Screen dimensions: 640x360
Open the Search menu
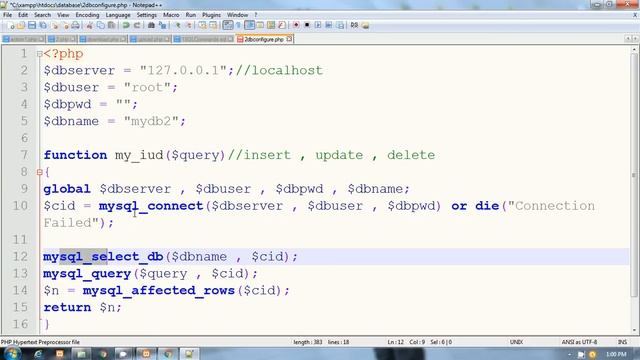tap(42, 15)
